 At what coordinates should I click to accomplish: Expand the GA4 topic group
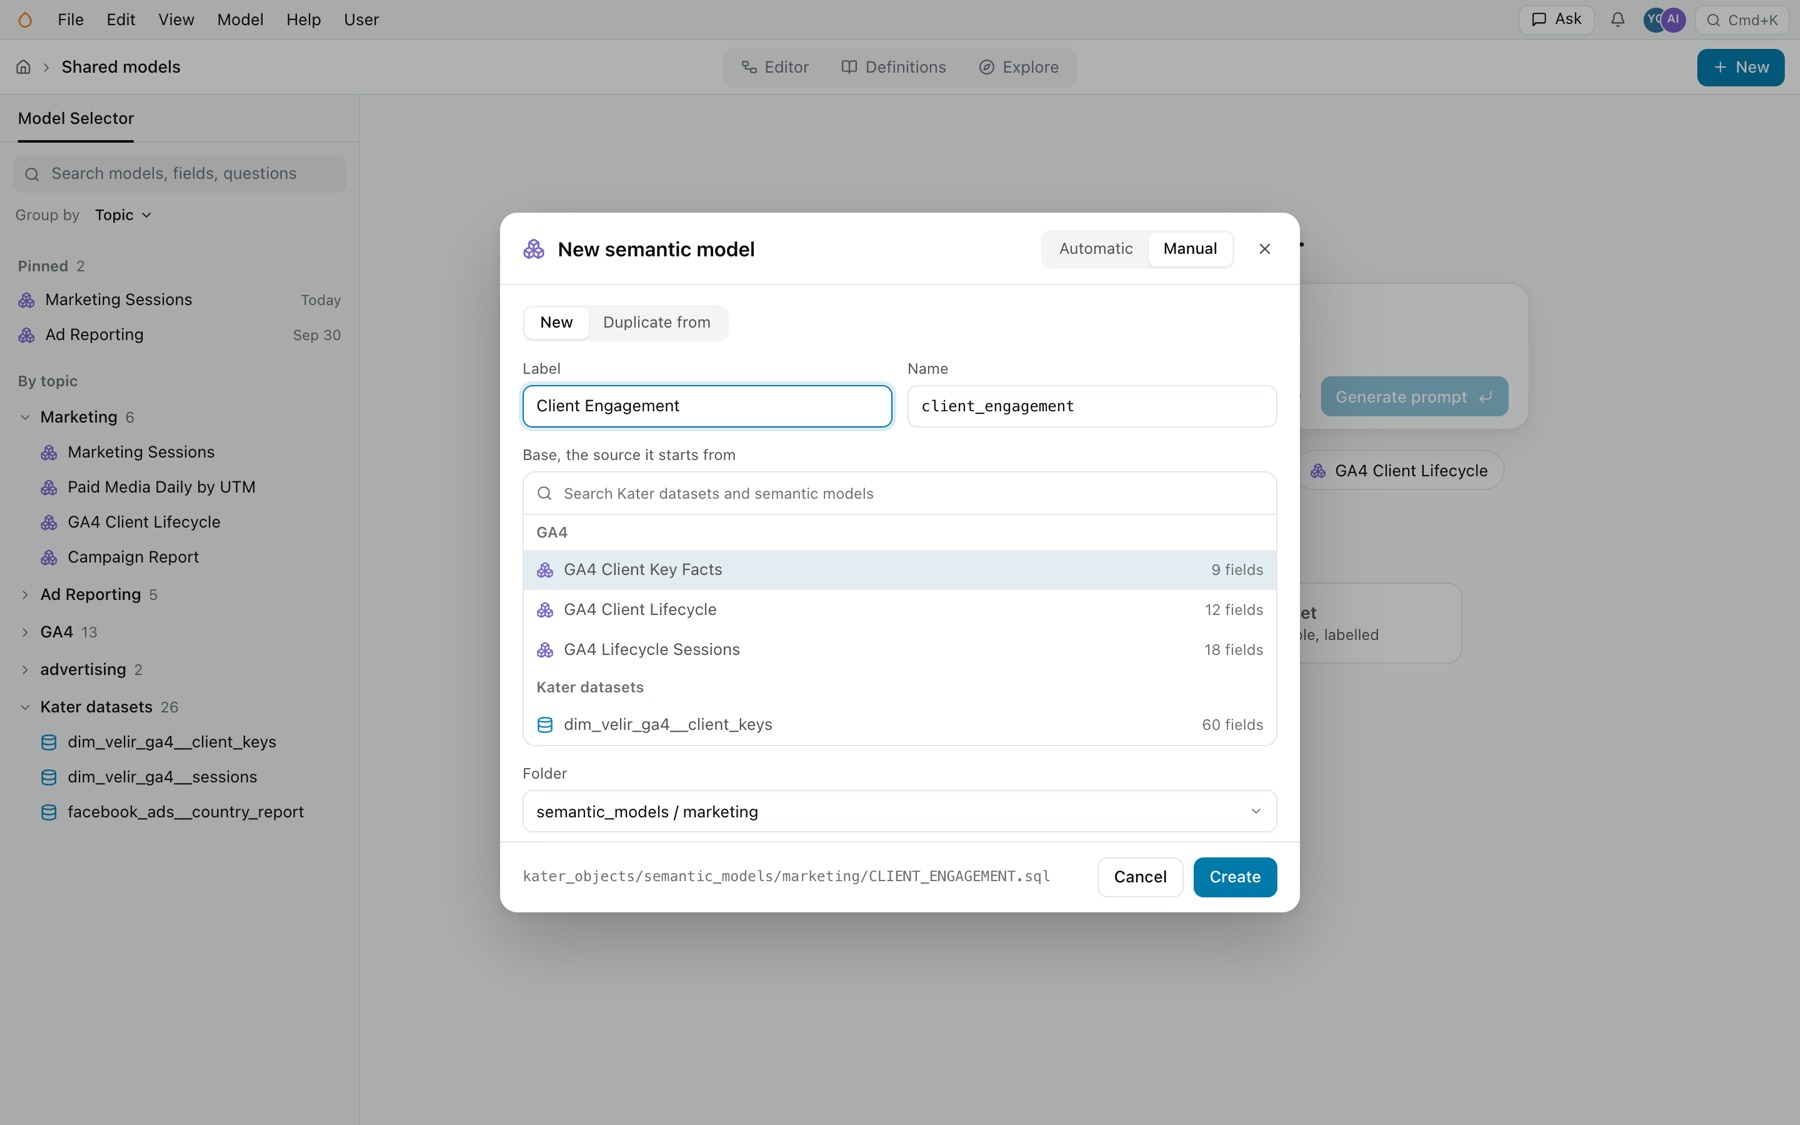tap(25, 632)
